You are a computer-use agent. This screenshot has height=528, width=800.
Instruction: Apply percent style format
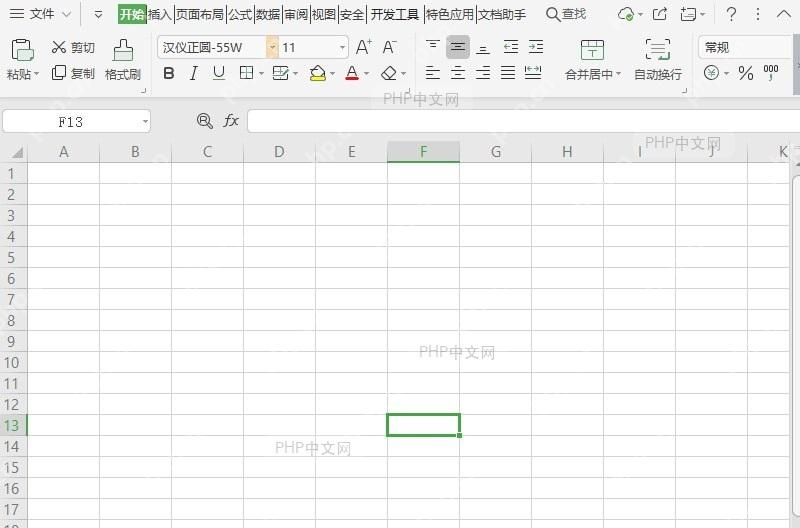pyautogui.click(x=746, y=73)
